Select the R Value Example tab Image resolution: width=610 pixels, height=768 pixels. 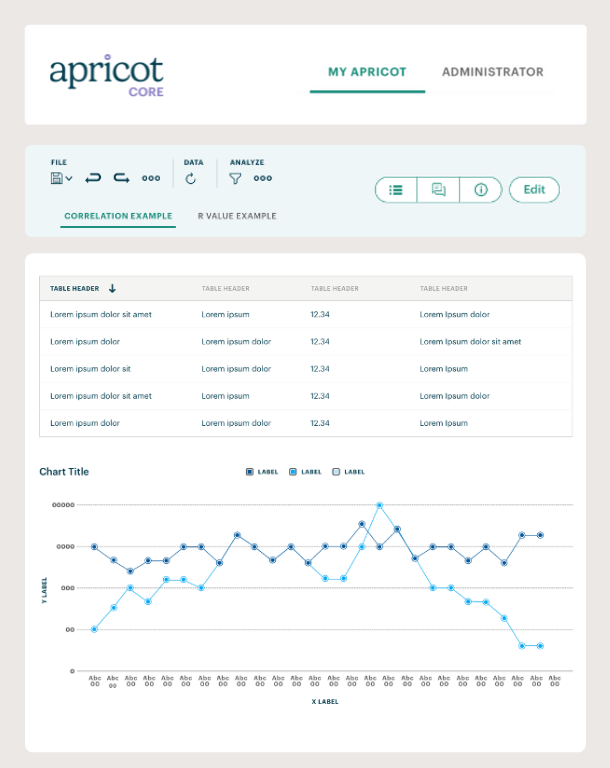tap(237, 216)
